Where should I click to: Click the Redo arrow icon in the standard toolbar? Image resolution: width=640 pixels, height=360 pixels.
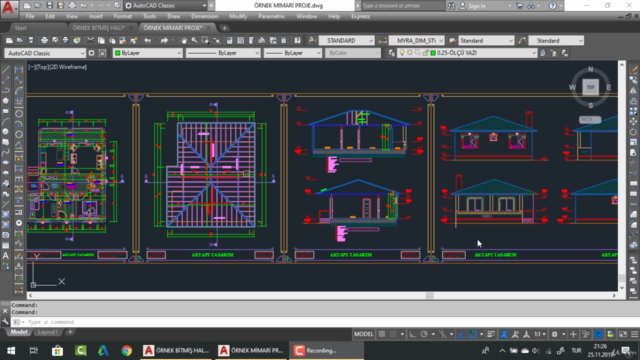164,40
